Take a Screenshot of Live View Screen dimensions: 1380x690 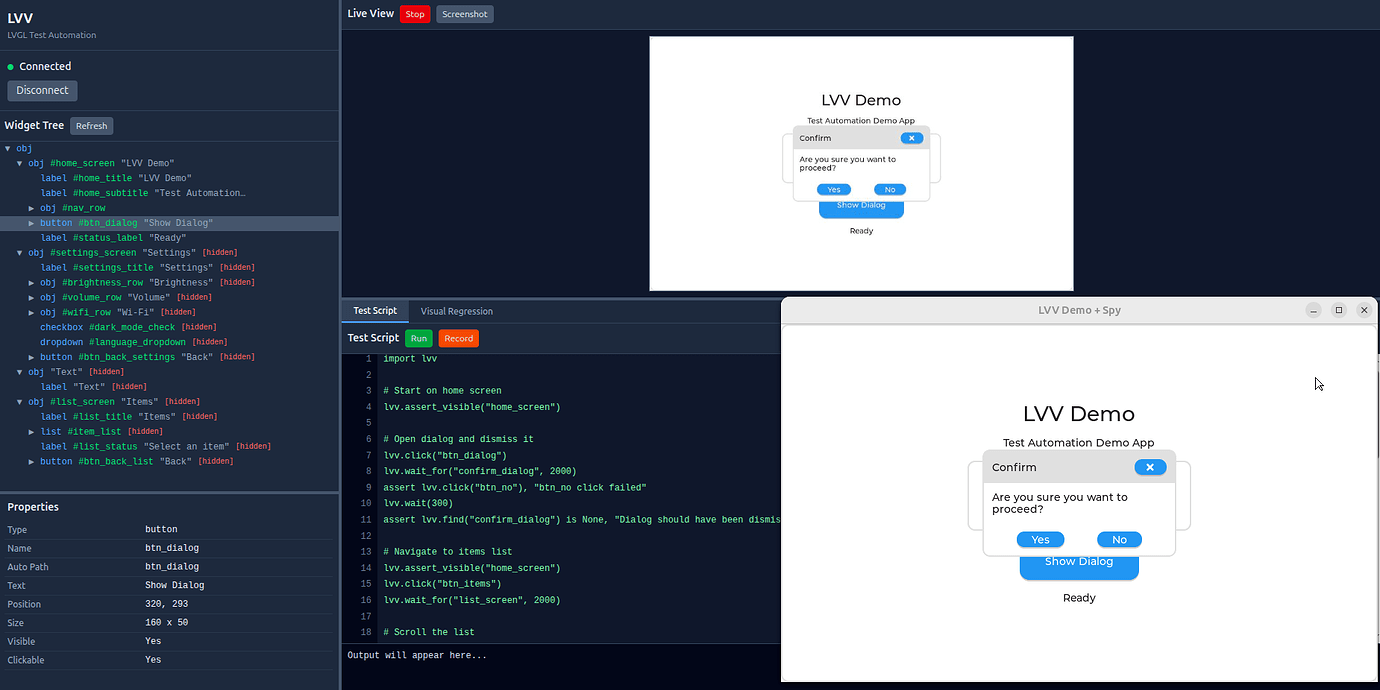point(465,14)
